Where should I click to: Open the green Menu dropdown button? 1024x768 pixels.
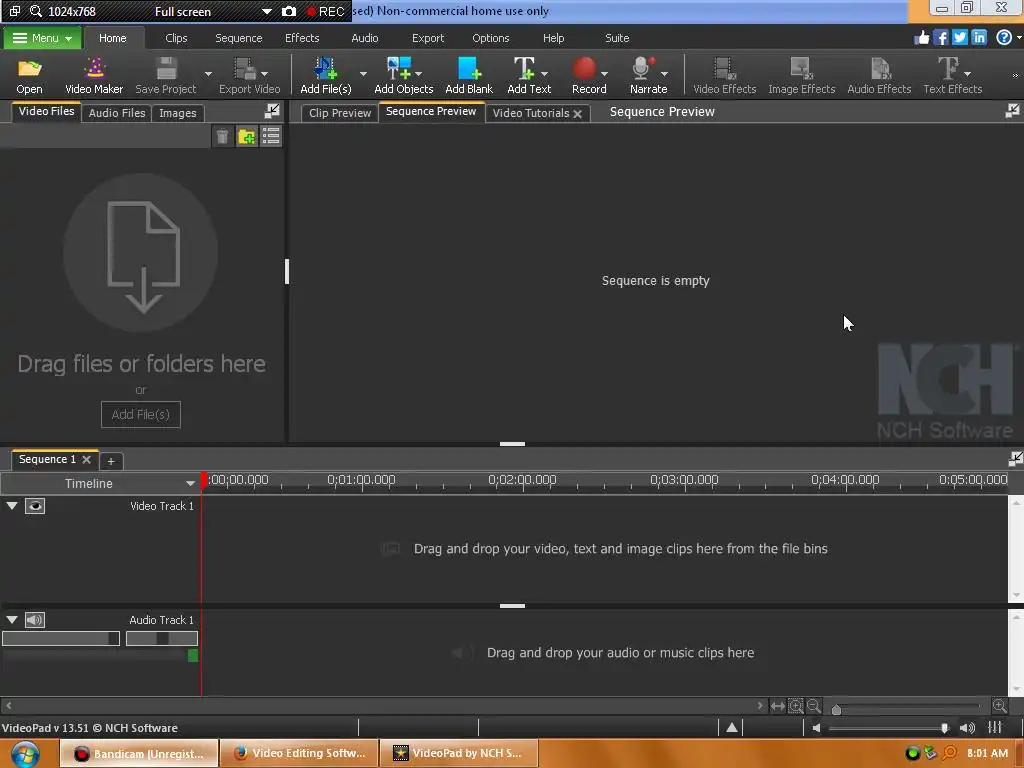pyautogui.click(x=42, y=38)
